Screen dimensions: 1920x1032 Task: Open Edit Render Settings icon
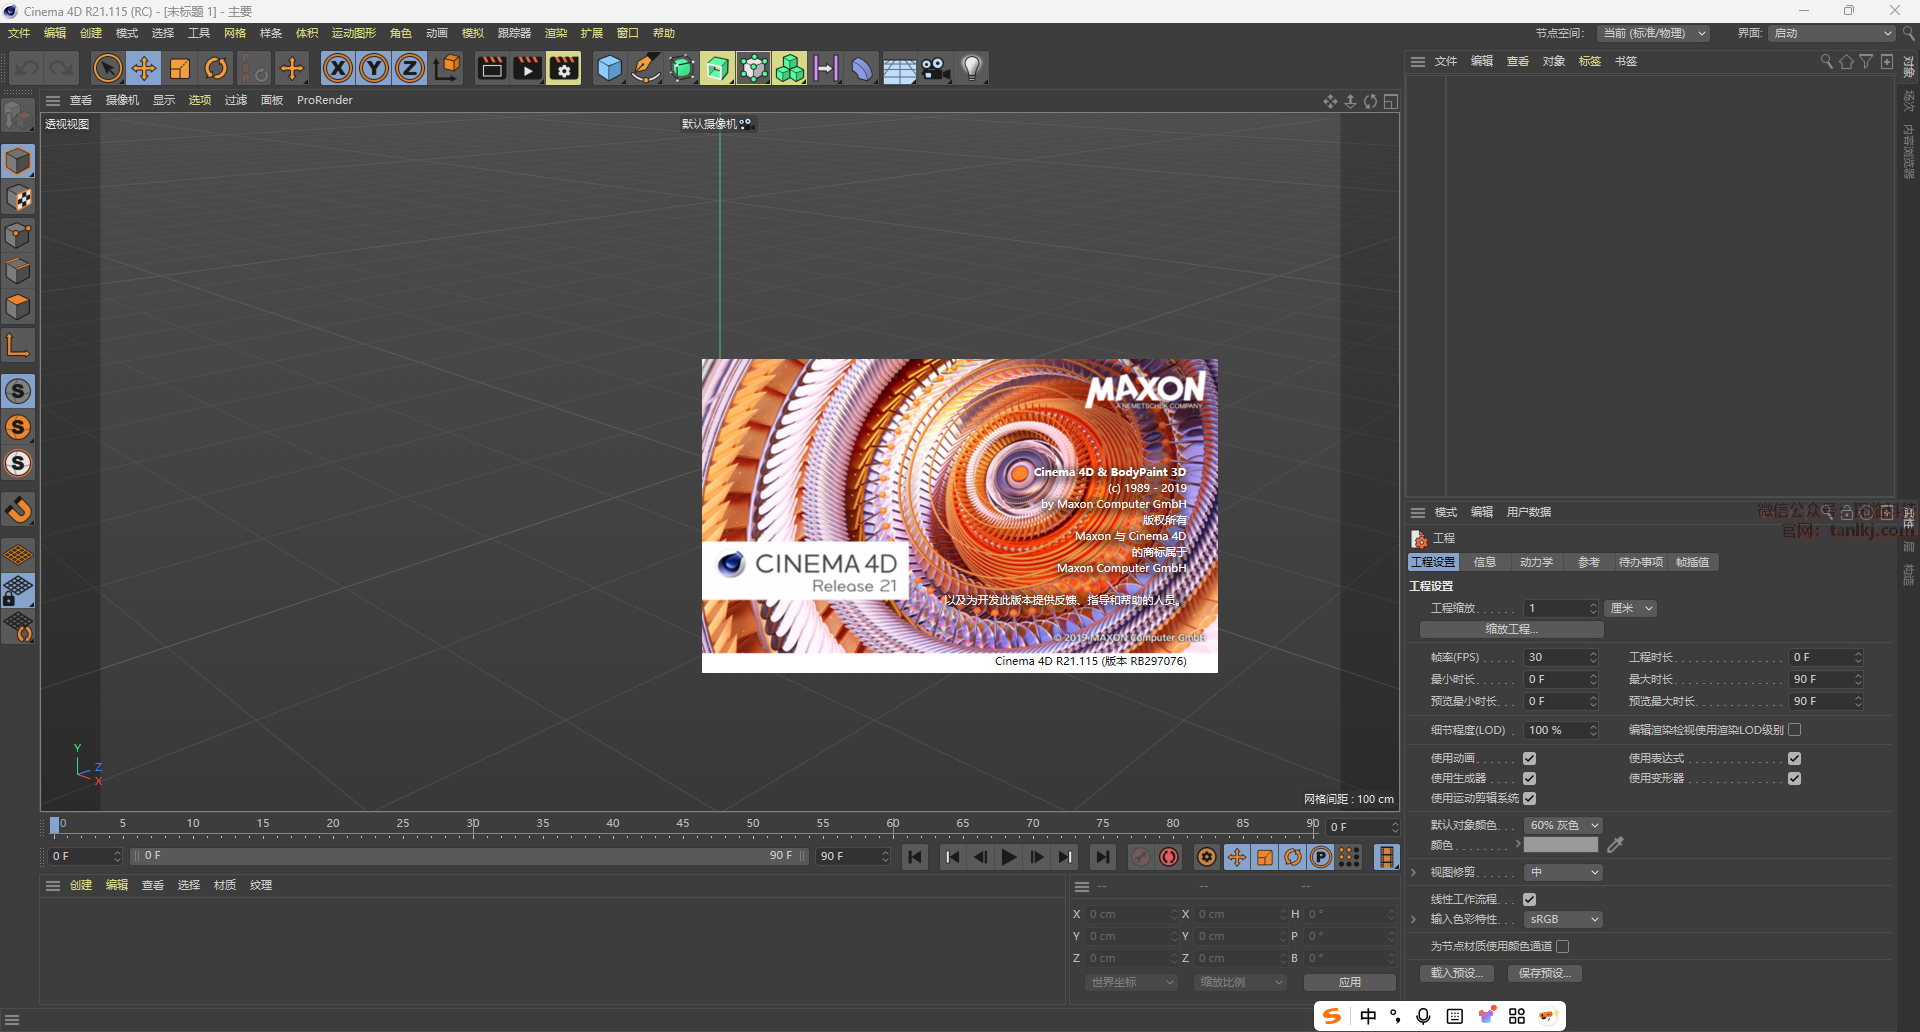coord(564,68)
